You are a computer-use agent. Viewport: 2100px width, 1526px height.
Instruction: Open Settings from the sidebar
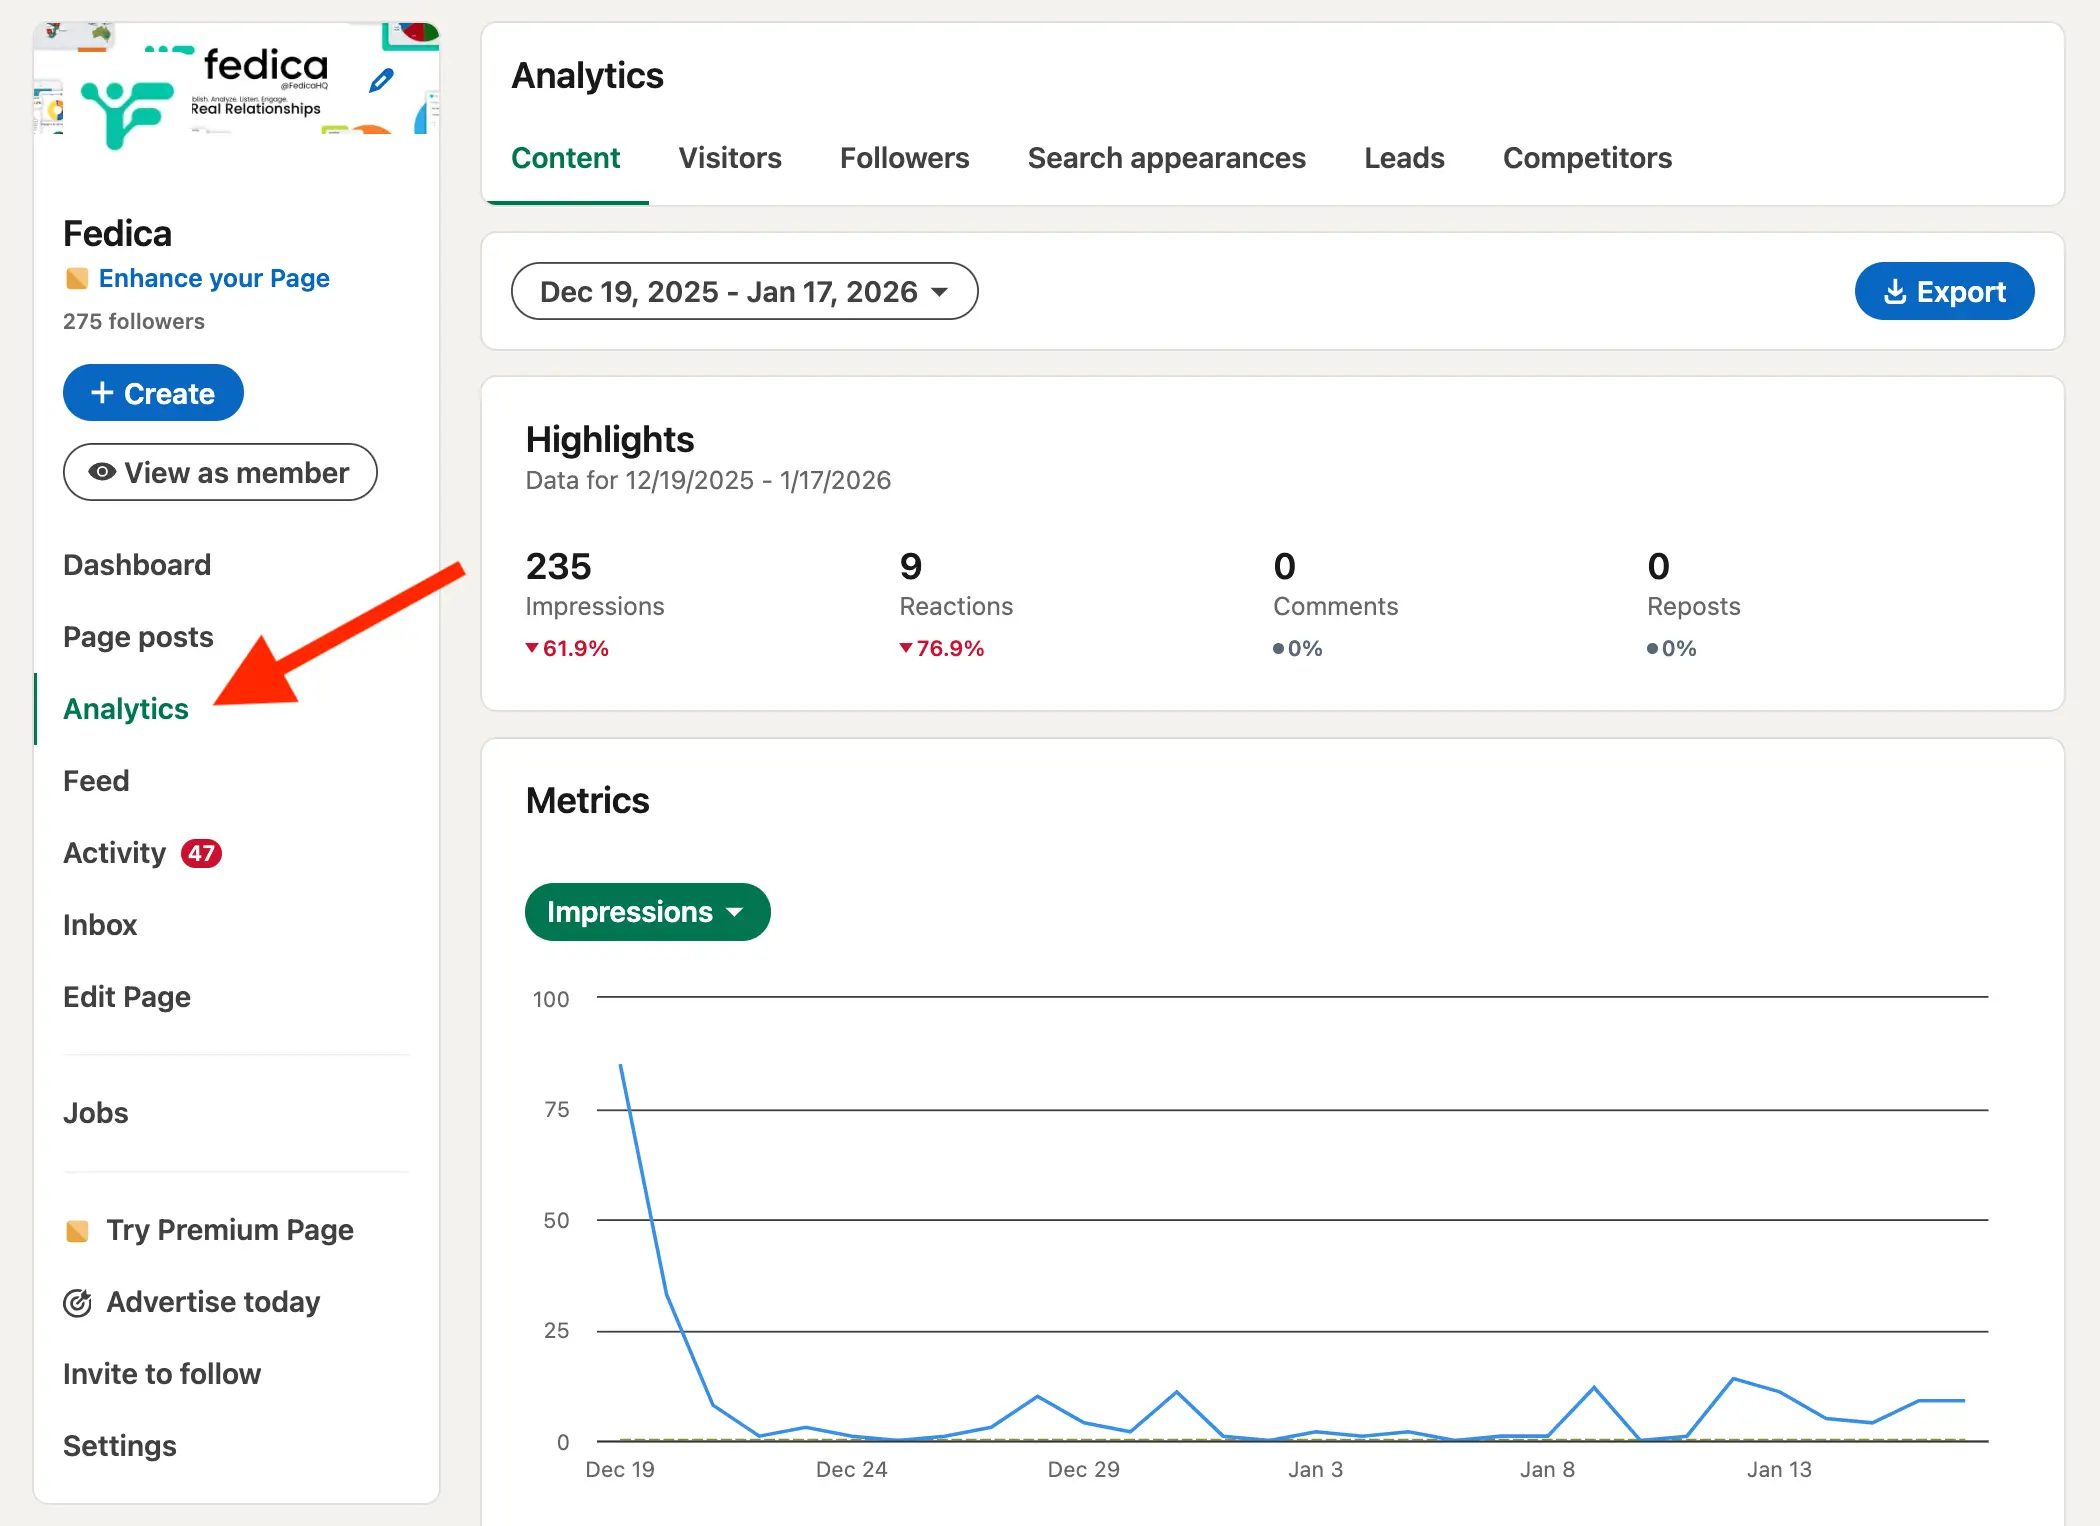click(120, 1446)
